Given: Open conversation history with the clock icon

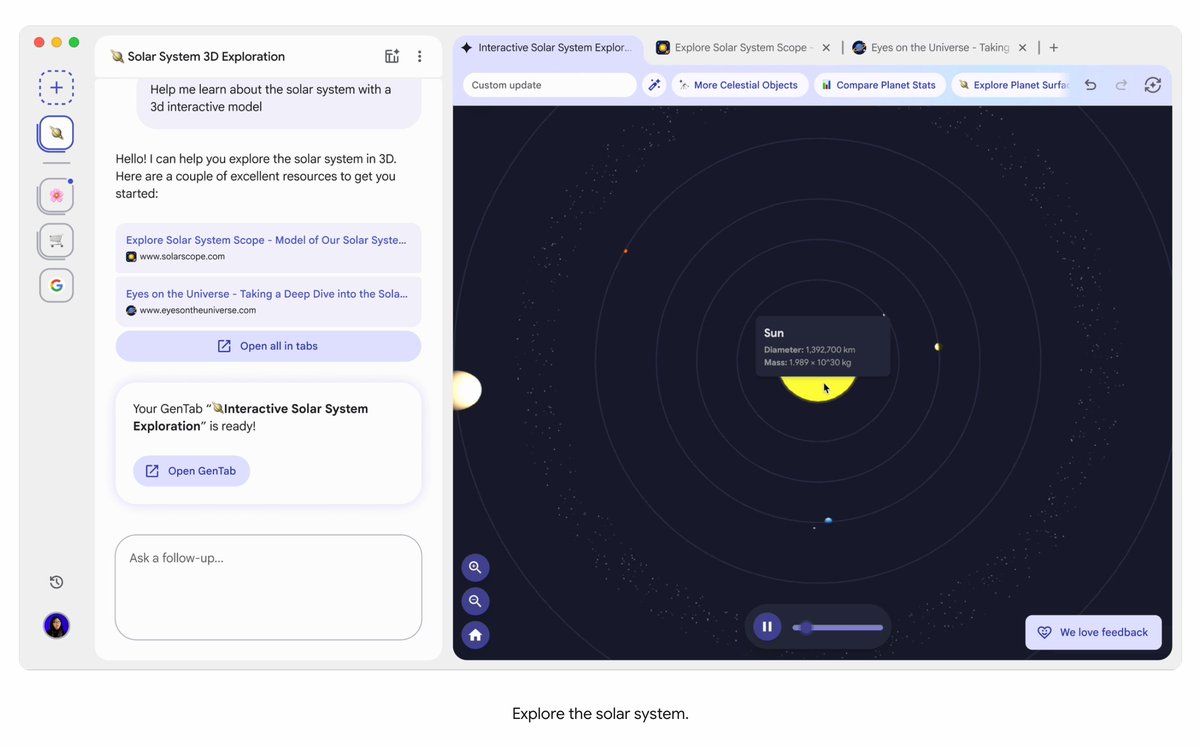Looking at the screenshot, I should click(56, 581).
